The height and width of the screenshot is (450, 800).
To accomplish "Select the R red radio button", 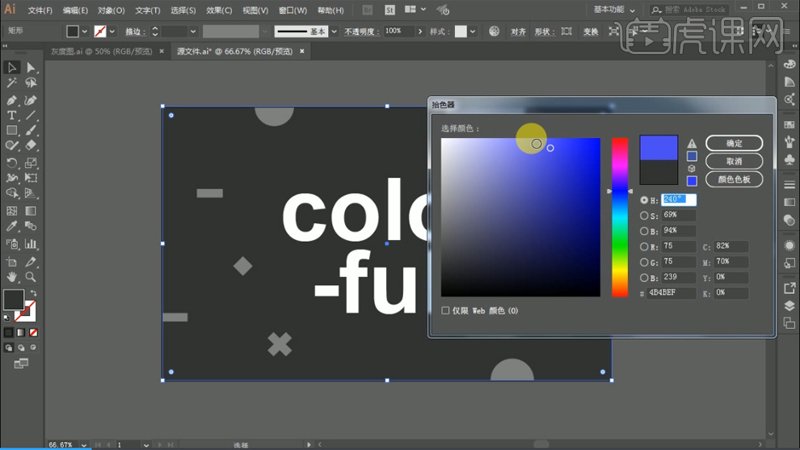I will 644,247.
